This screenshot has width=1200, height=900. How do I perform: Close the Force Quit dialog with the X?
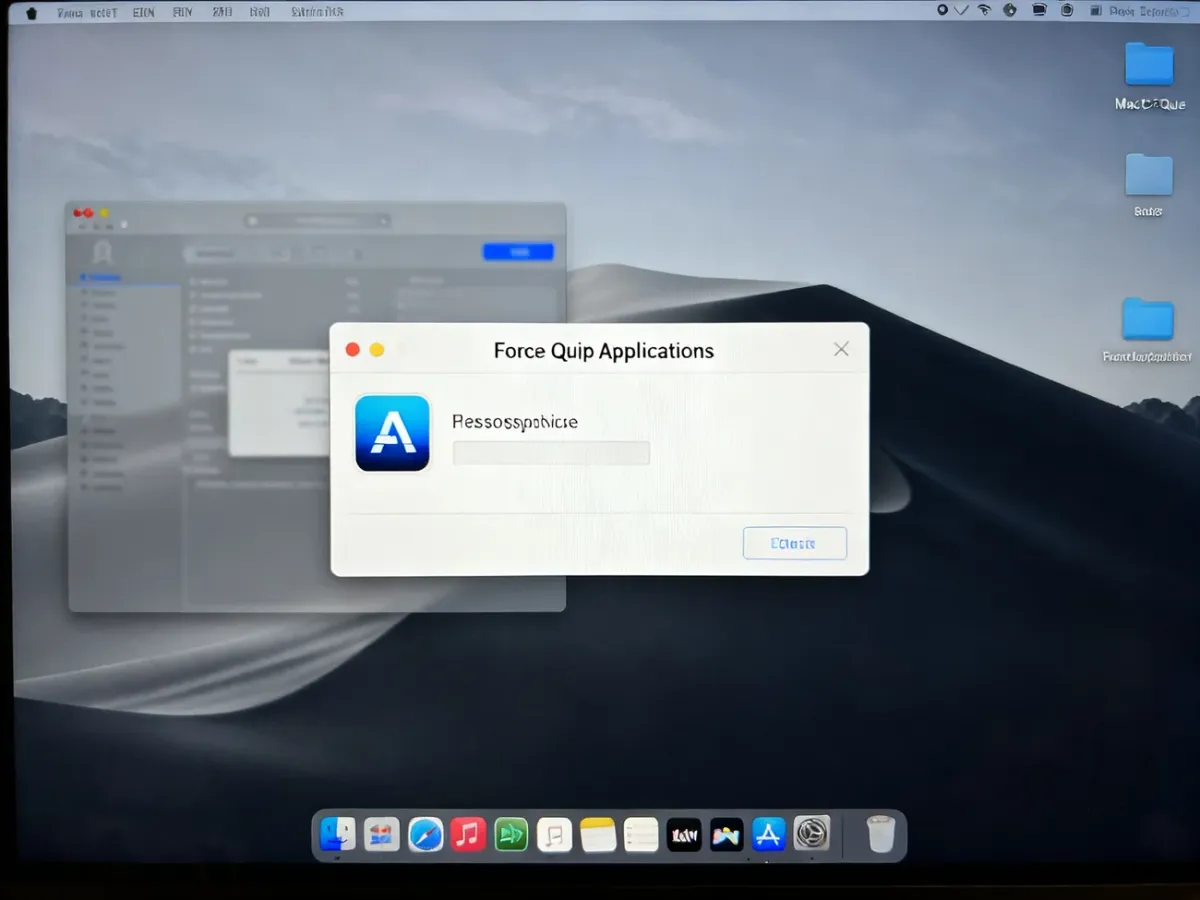pos(842,349)
